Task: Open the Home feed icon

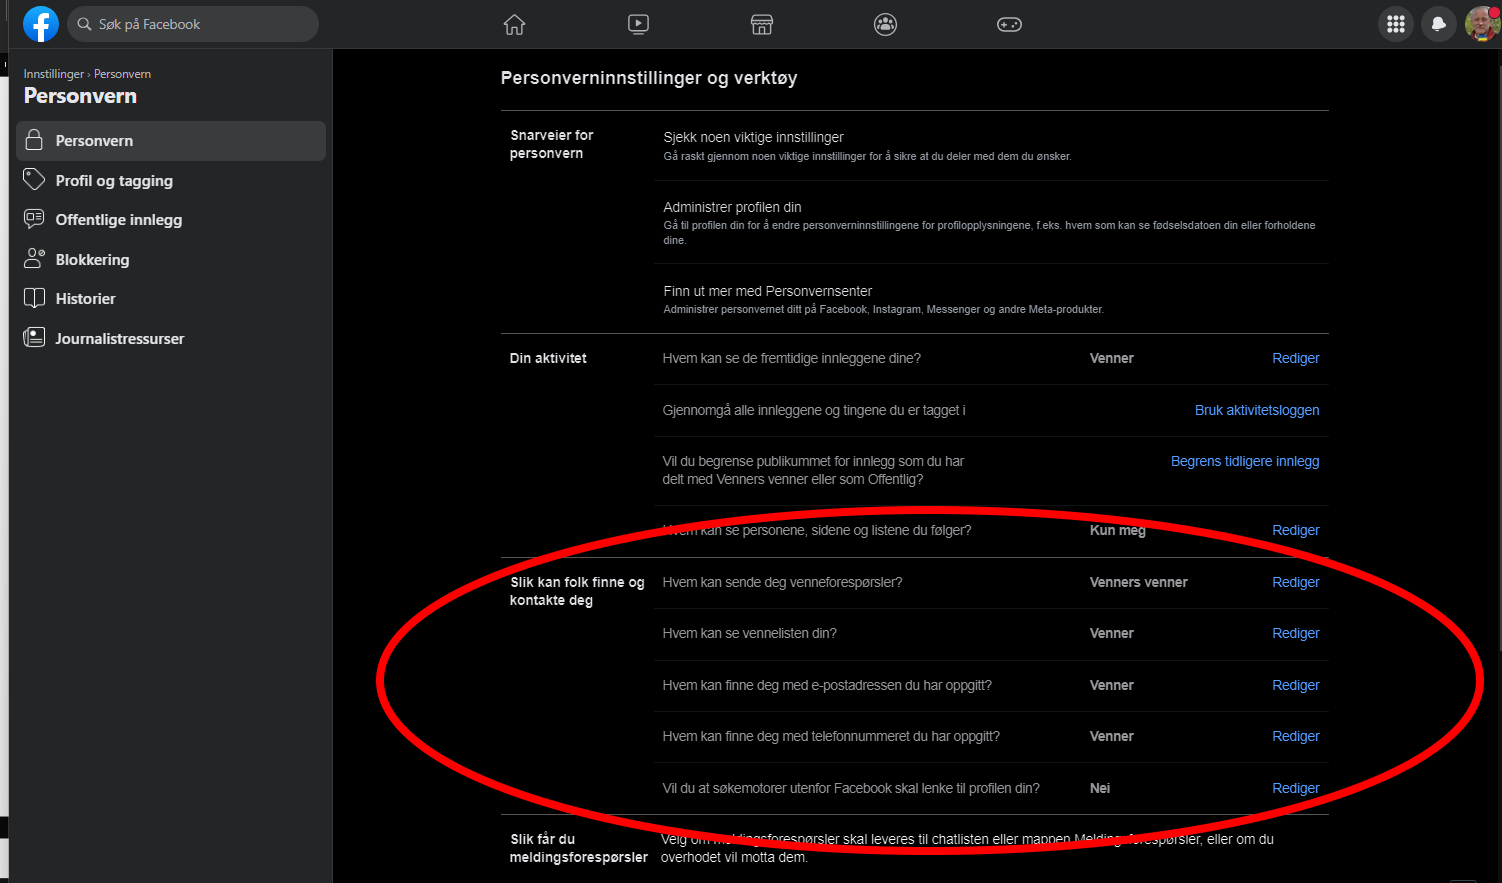Action: point(514,24)
